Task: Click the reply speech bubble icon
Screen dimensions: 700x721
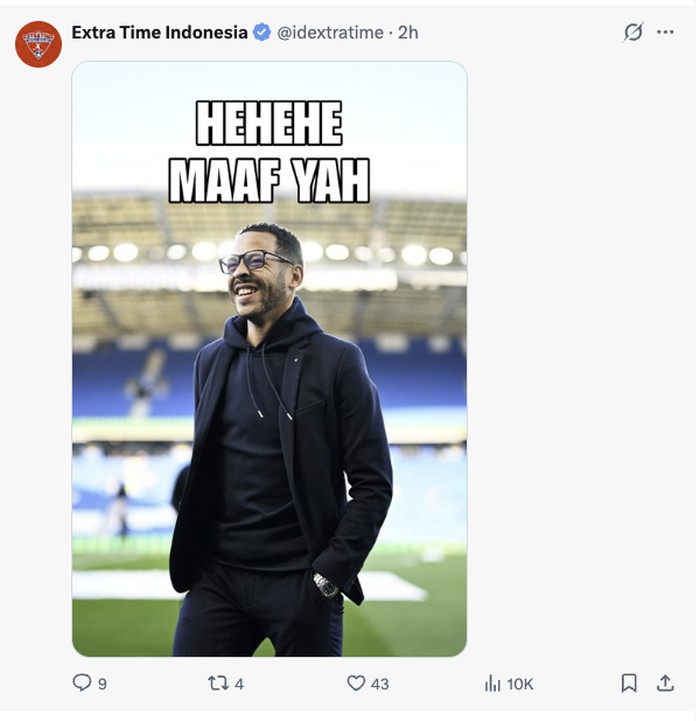Action: [82, 683]
